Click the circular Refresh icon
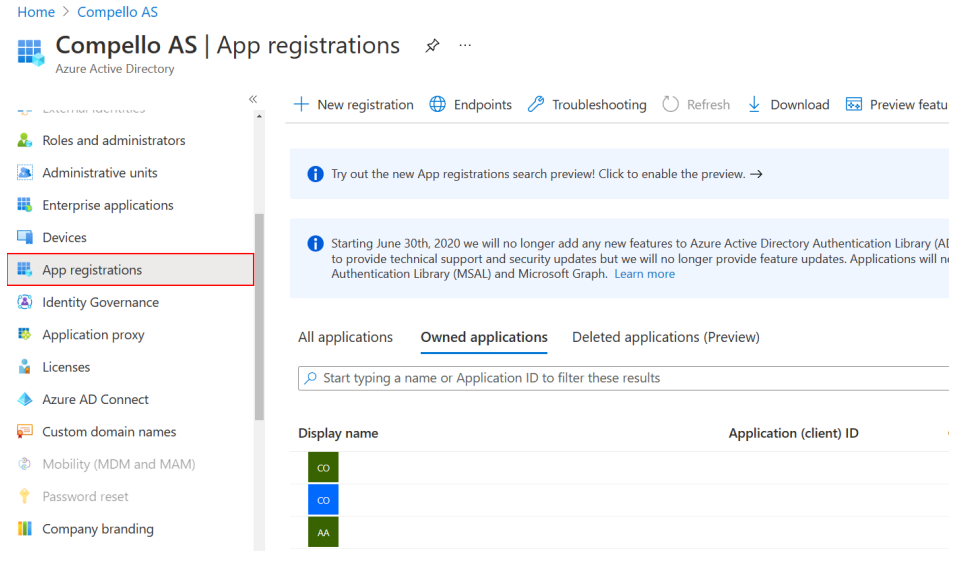Image resolution: width=959 pixels, height=563 pixels. (670, 105)
